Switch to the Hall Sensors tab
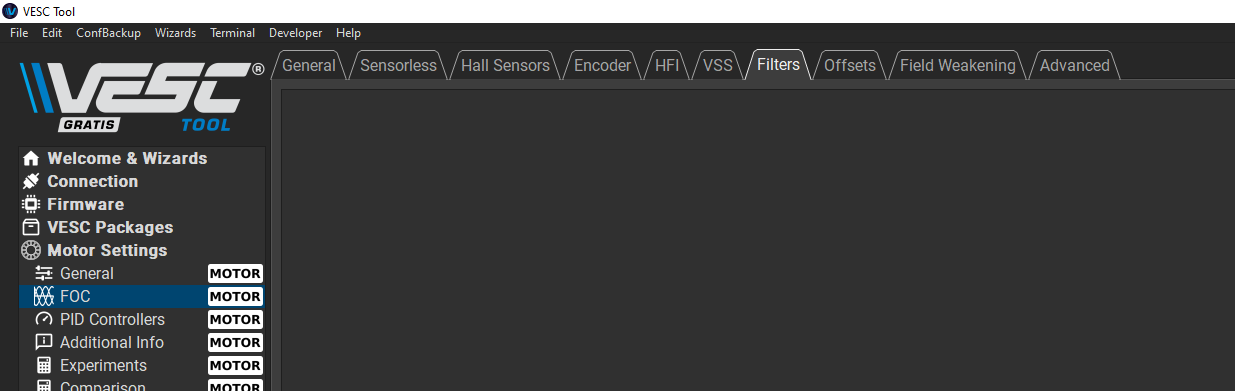 [505, 65]
